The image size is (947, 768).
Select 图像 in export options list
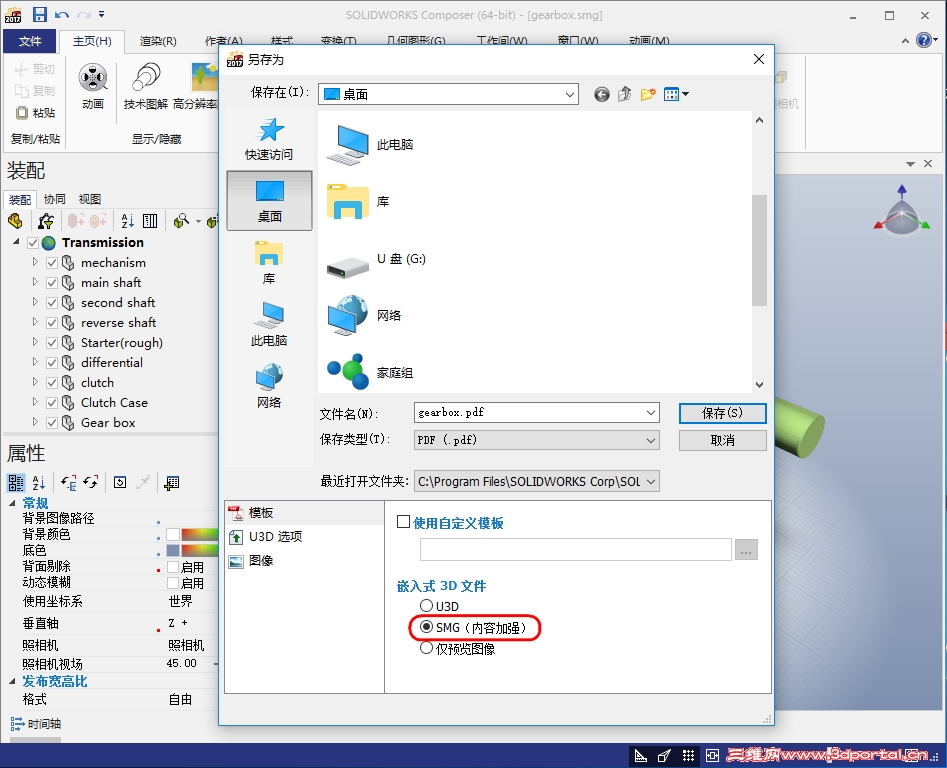[304, 561]
